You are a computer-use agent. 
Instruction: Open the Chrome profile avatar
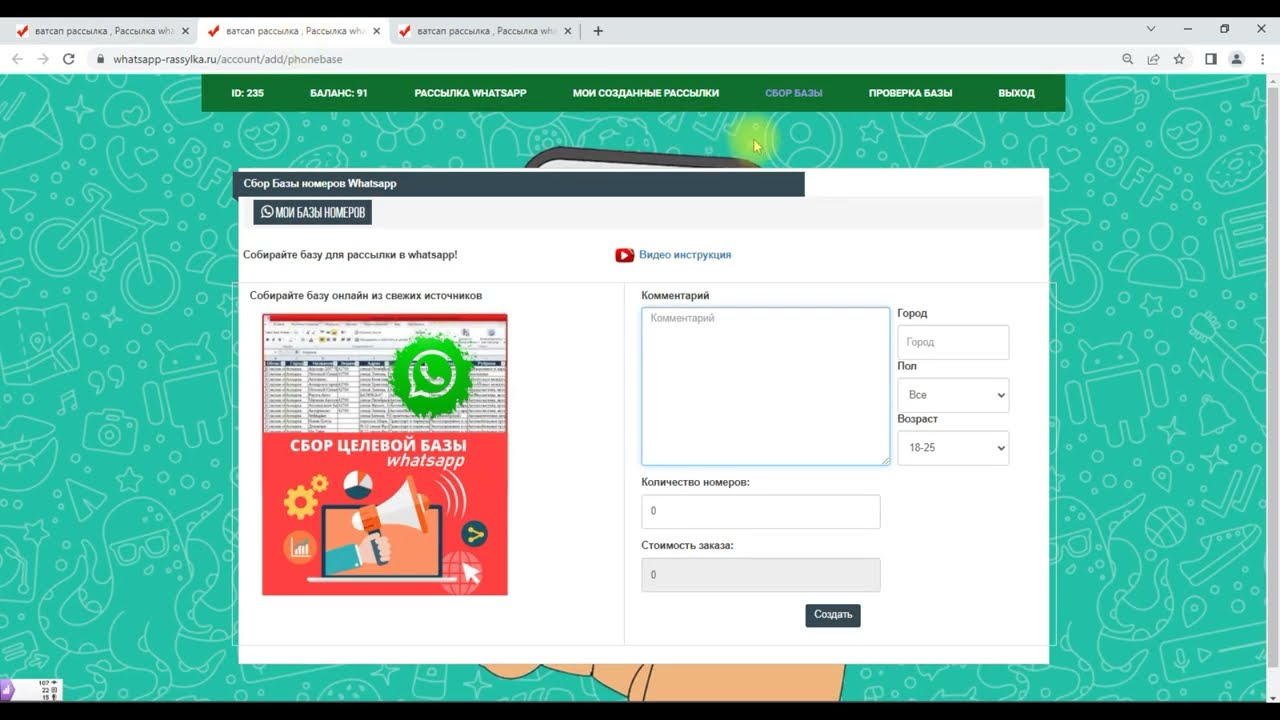click(x=1236, y=59)
